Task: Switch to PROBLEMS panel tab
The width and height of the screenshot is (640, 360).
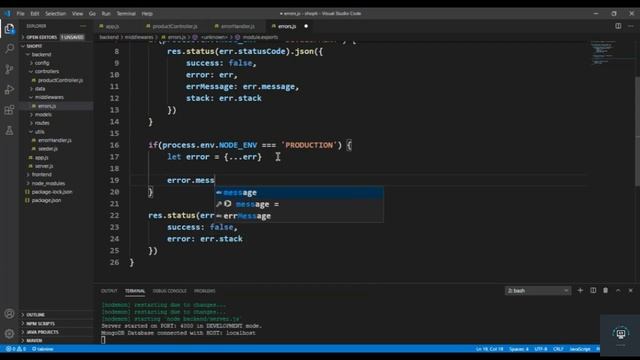Action: click(204, 291)
